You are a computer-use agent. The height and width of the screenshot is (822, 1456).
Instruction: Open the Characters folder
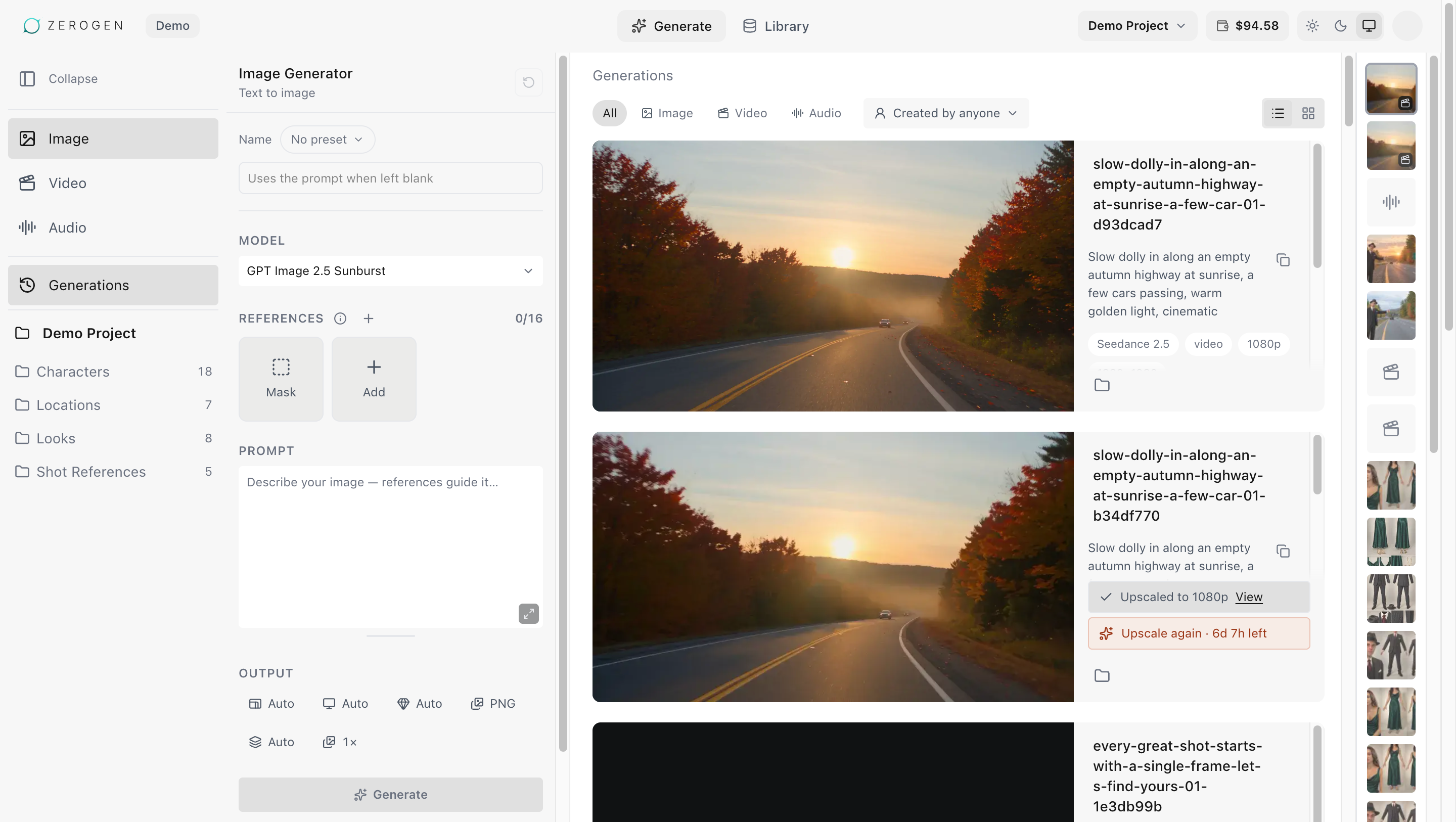click(113, 371)
